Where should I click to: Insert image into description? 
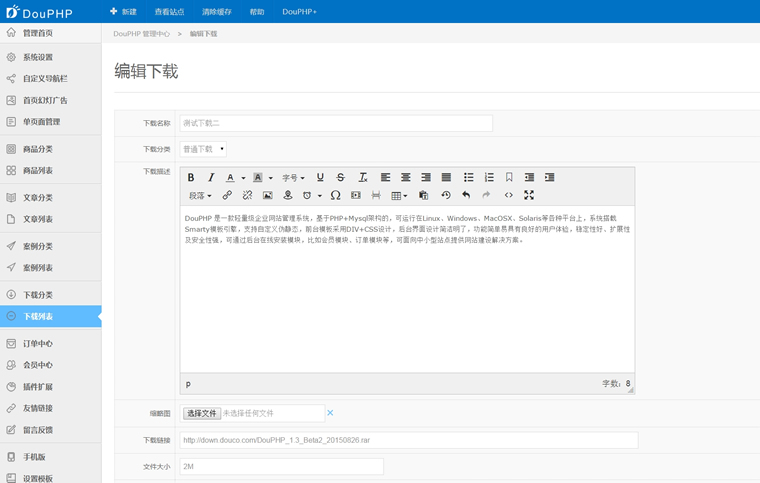(268, 195)
